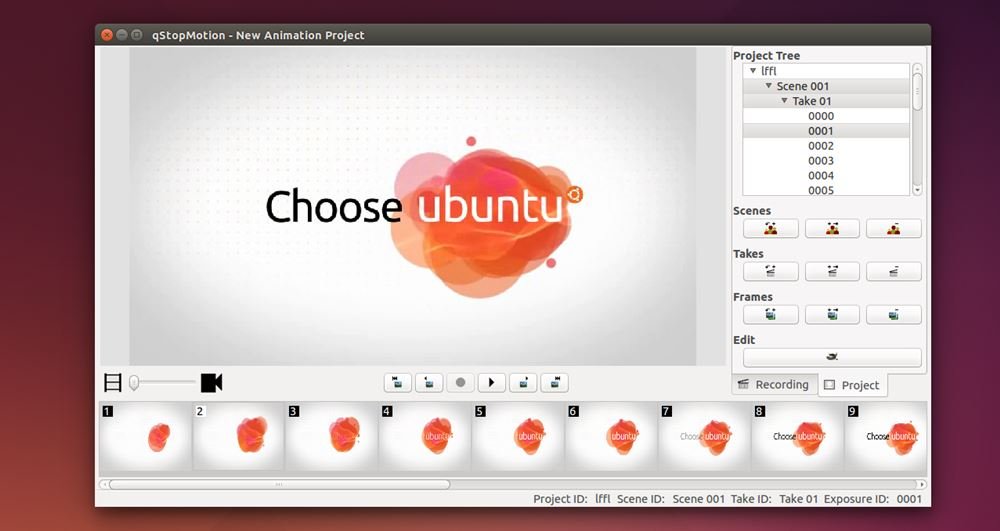Click the Project Tree scroll down arrow
Image resolution: width=1000 pixels, height=531 pixels.
point(917,190)
